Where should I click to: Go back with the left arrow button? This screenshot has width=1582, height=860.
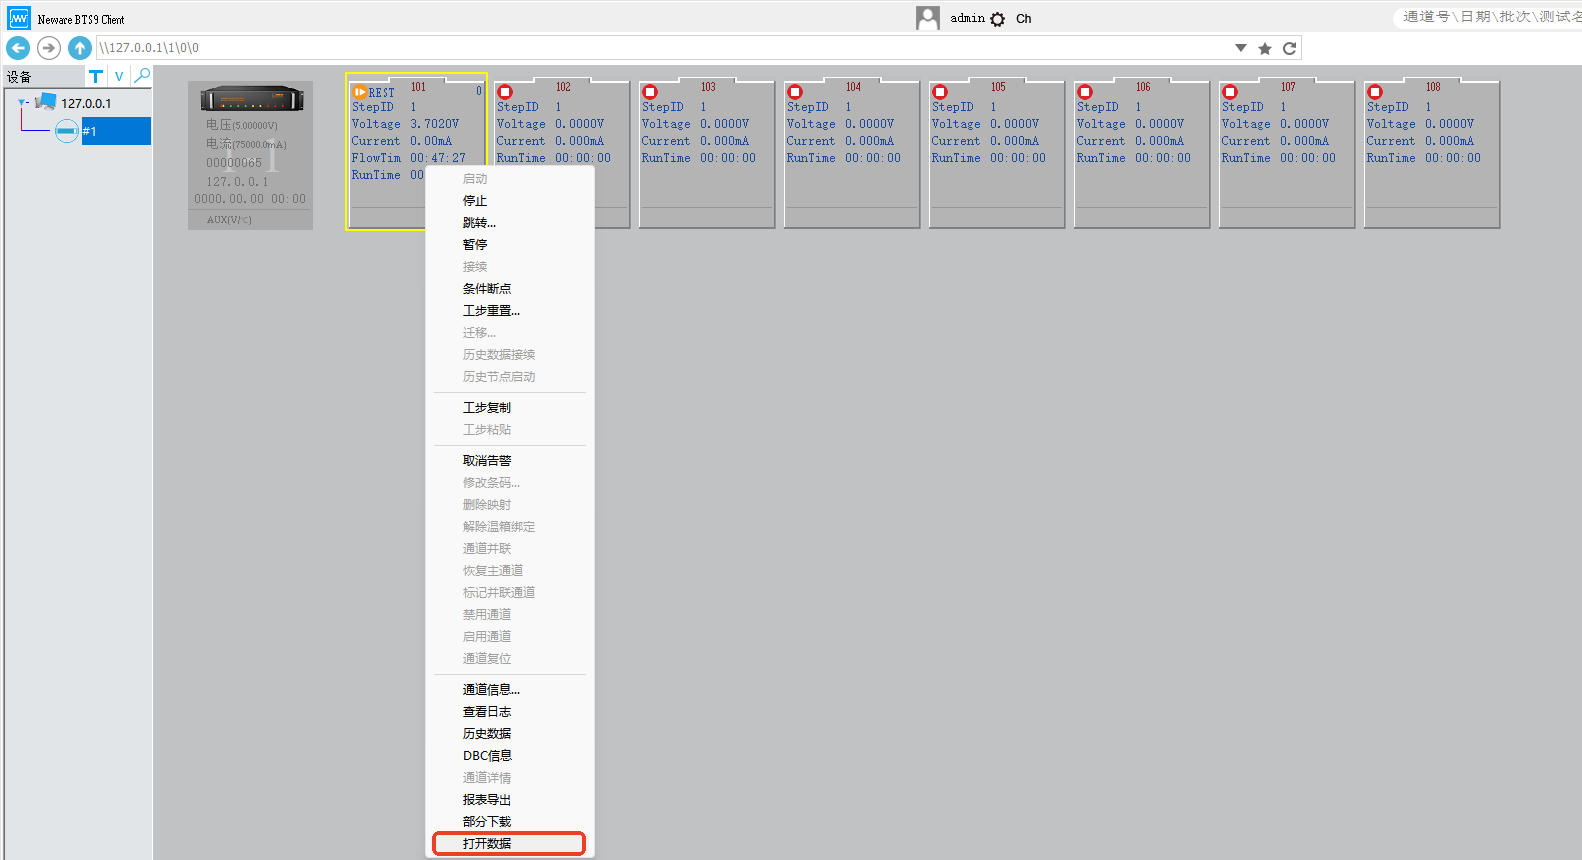18,48
